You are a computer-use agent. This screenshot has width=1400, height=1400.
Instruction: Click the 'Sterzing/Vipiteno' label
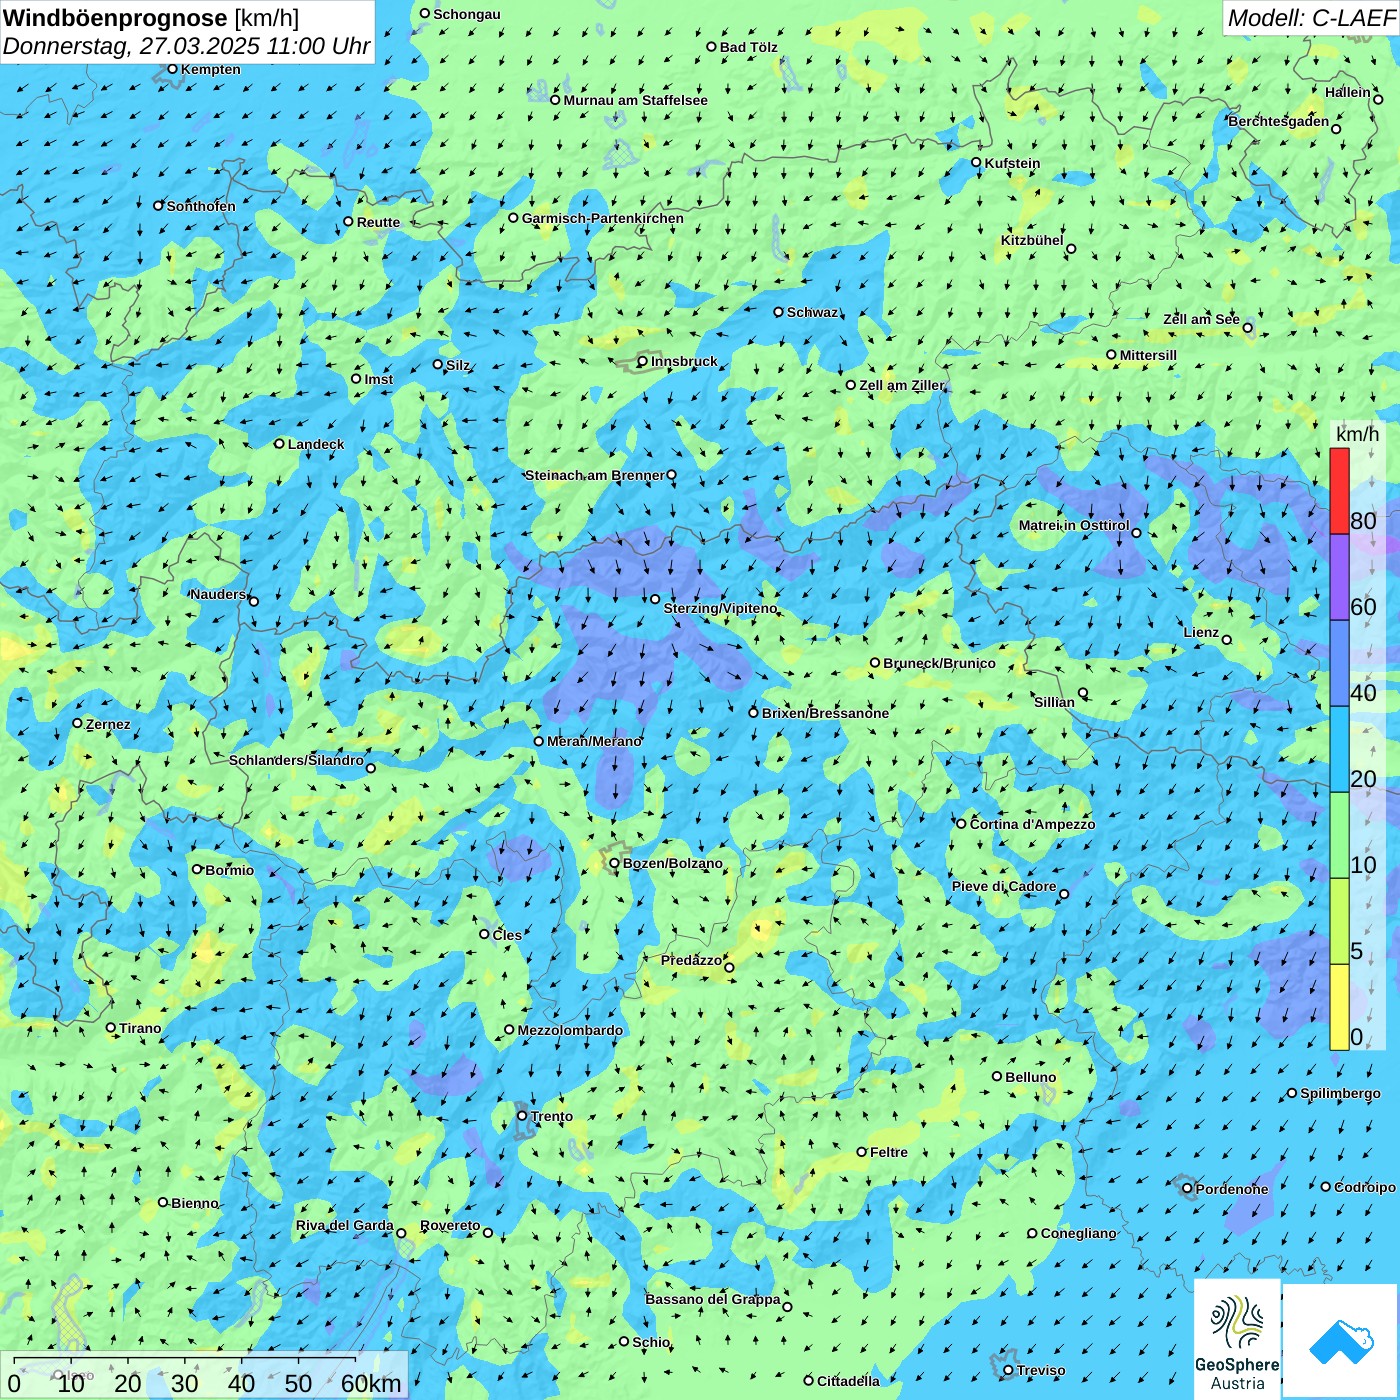coord(720,608)
